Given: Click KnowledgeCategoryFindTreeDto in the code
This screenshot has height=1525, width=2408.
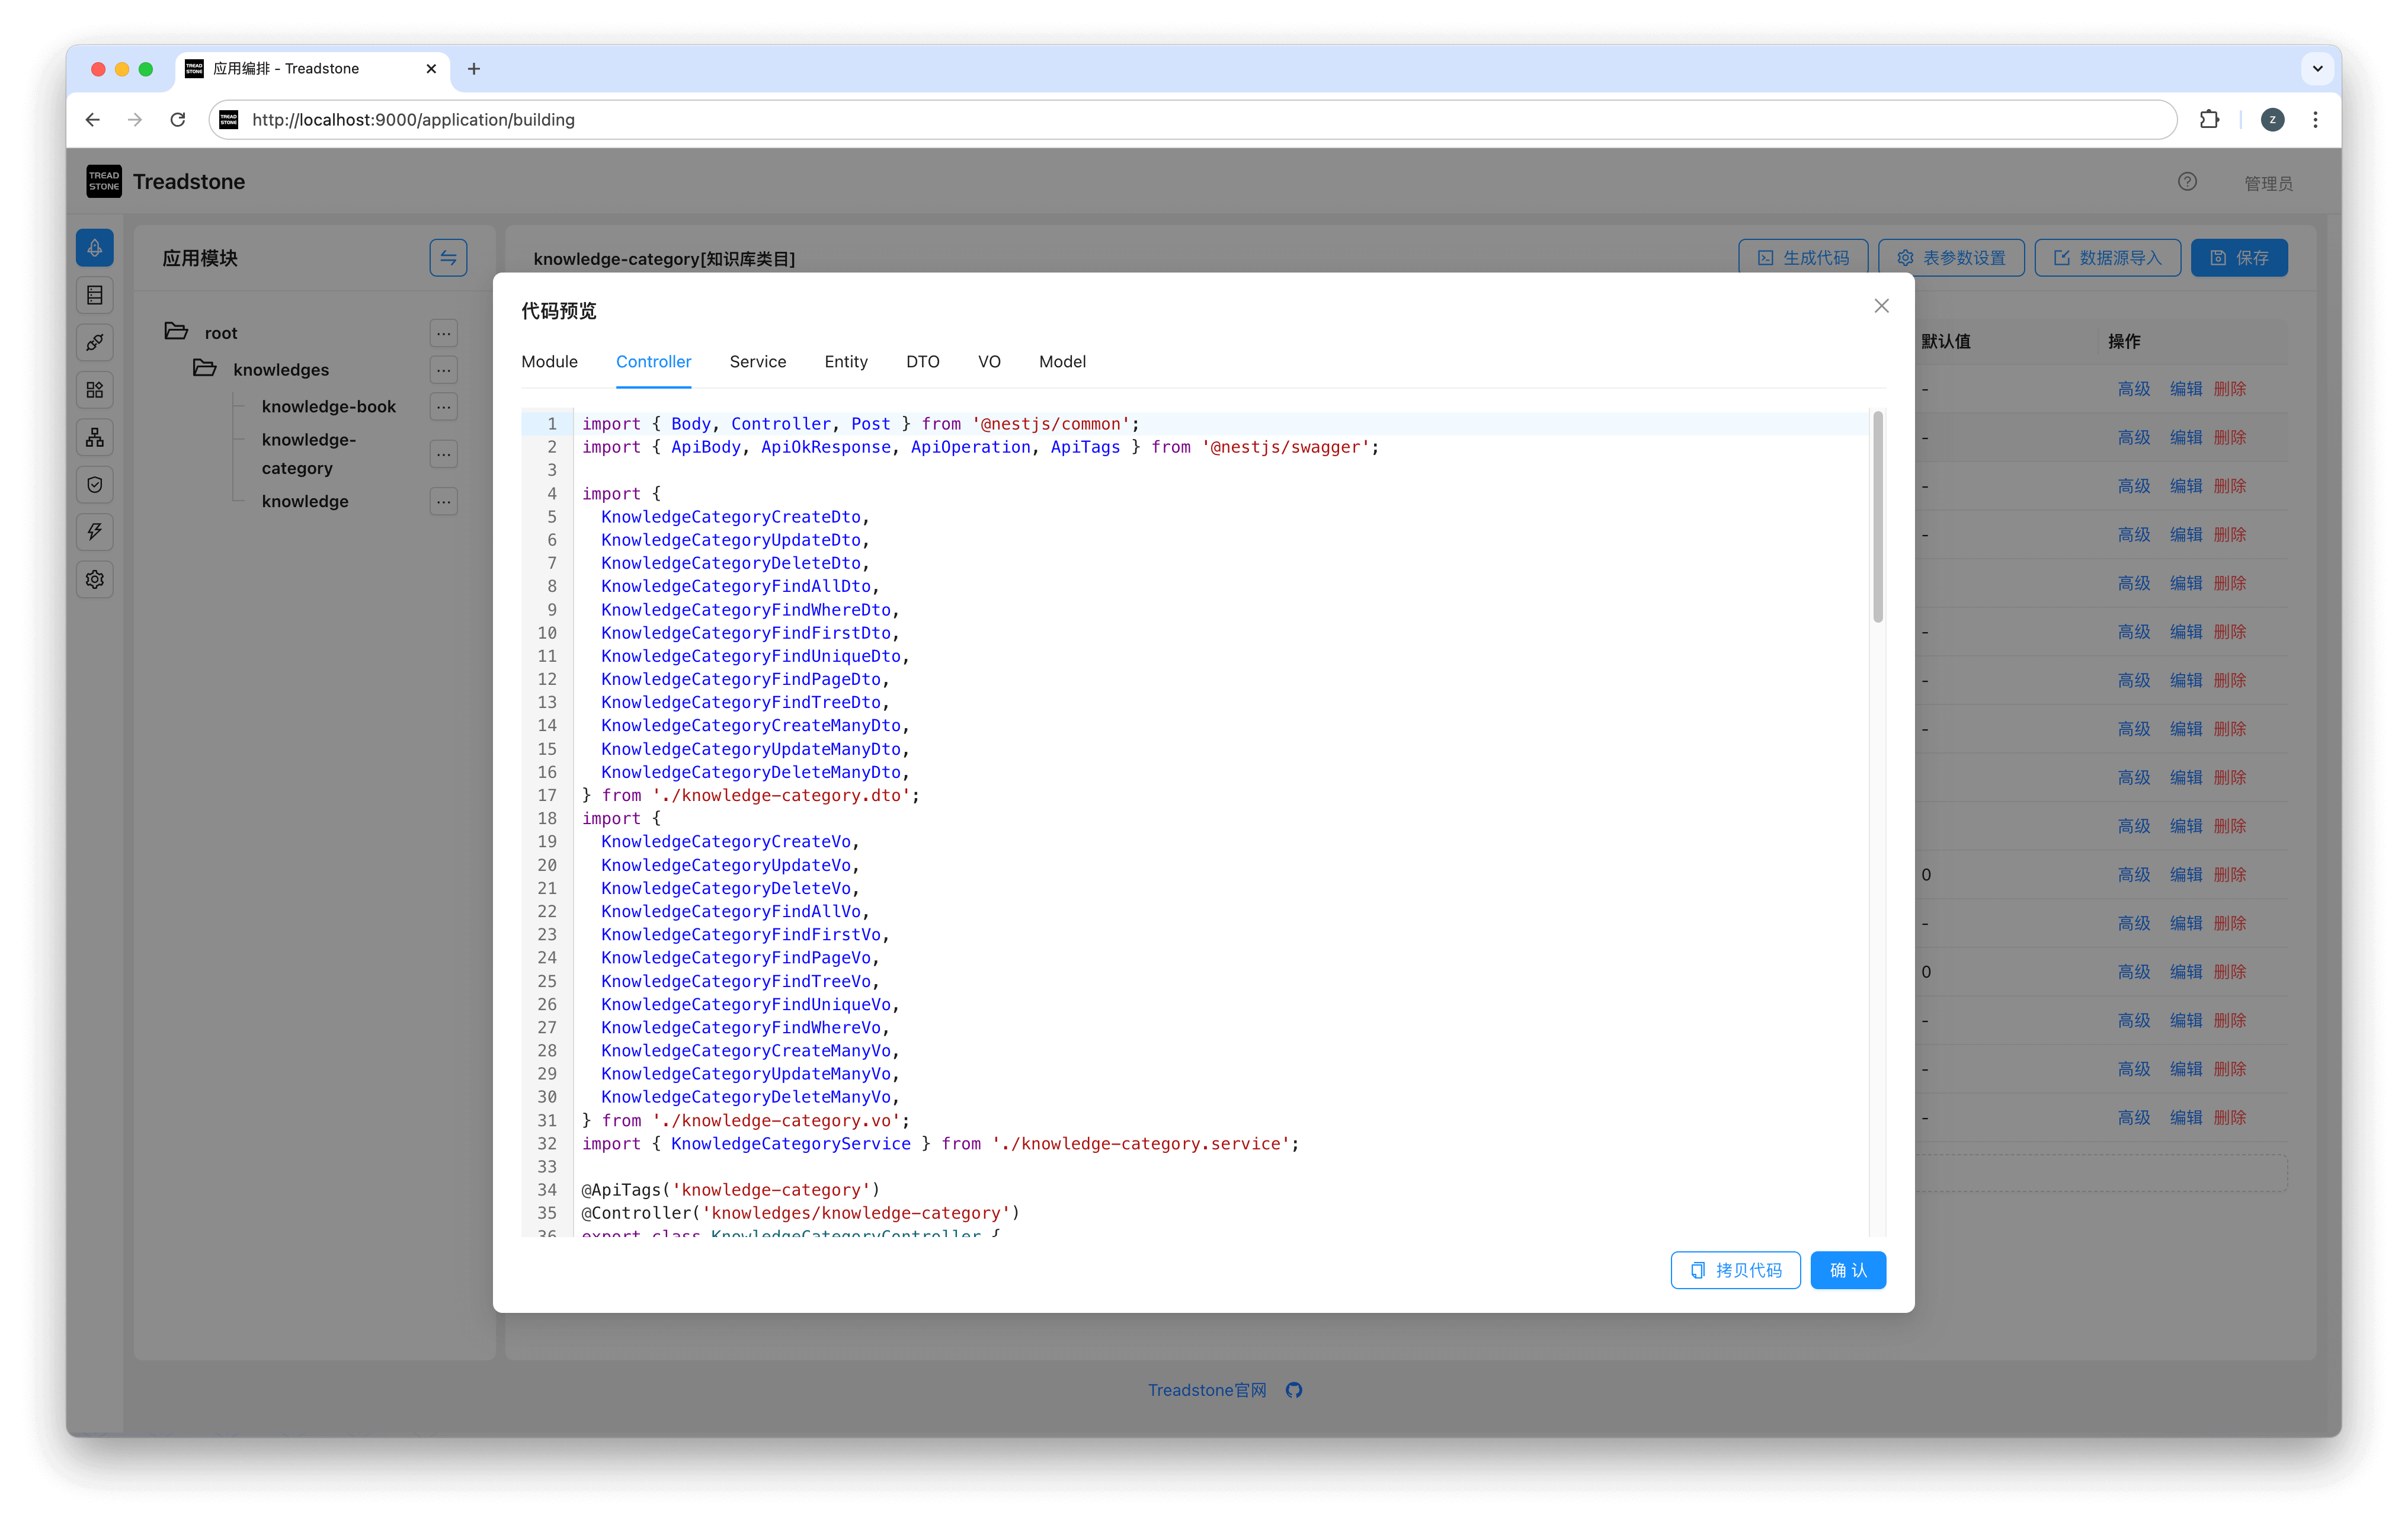Looking at the screenshot, I should 741,703.
